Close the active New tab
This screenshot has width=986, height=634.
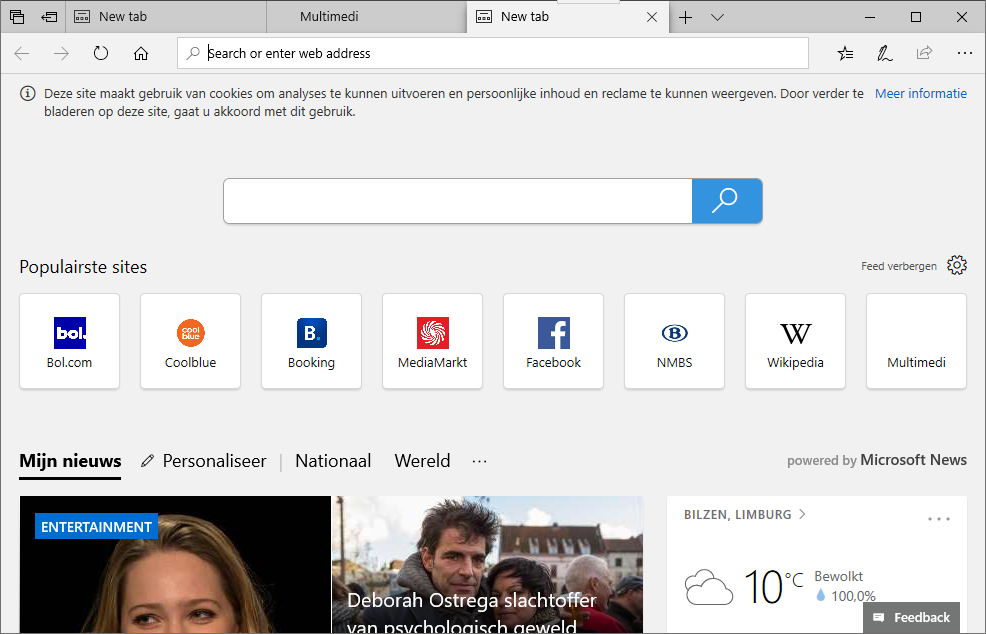[652, 17]
